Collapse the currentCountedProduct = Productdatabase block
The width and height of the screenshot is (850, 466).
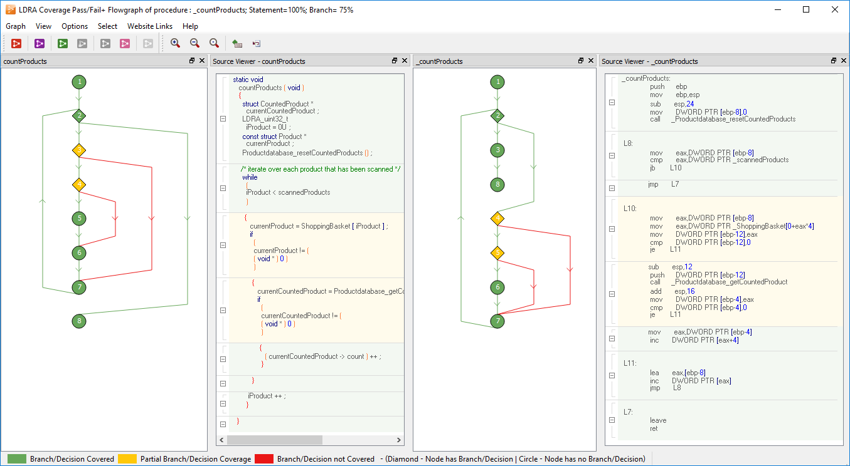click(x=223, y=310)
